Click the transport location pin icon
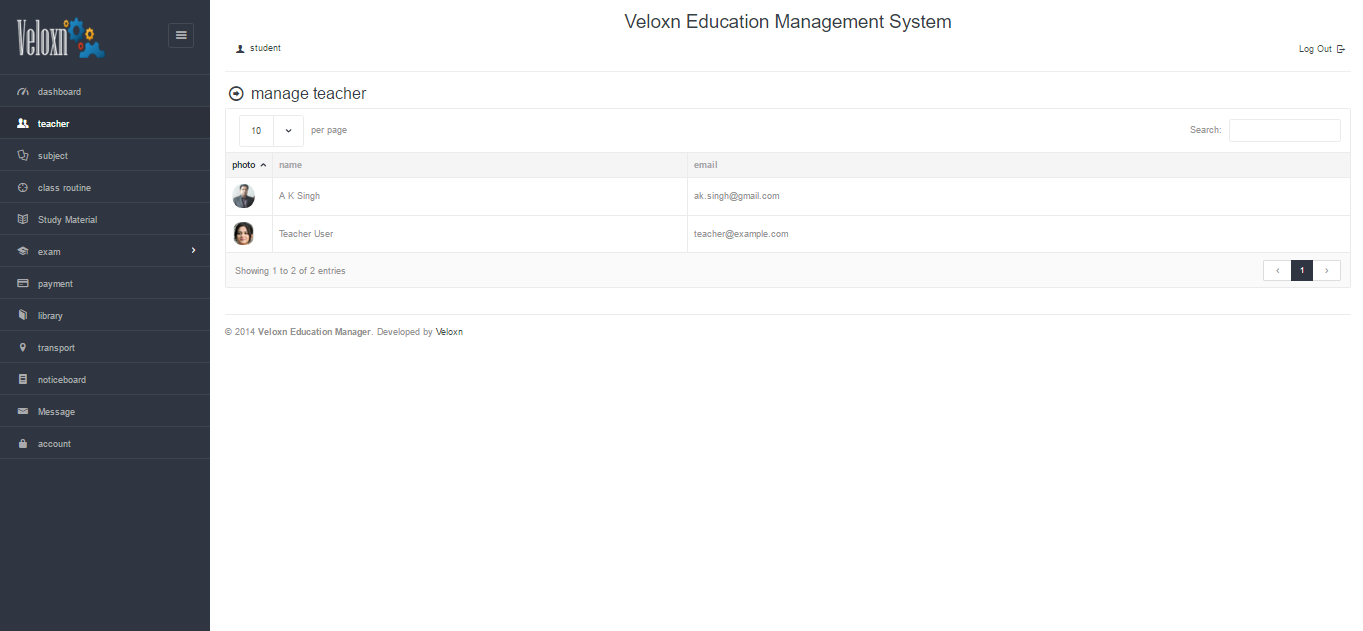This screenshot has height=631, width=1363. (x=23, y=348)
